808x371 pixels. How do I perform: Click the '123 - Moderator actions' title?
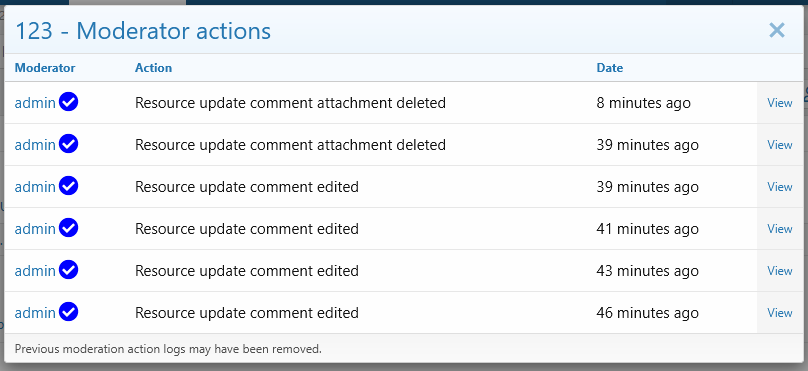click(143, 31)
